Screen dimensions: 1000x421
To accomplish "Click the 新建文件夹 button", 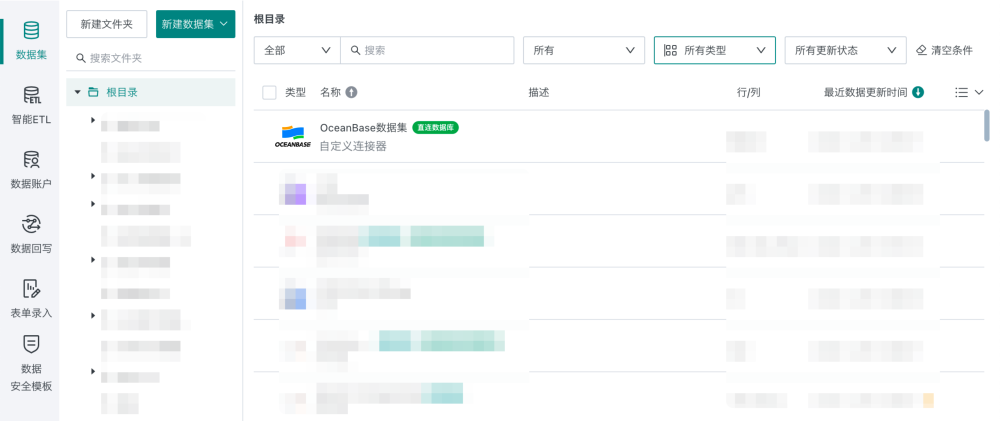I will pyautogui.click(x=107, y=24).
